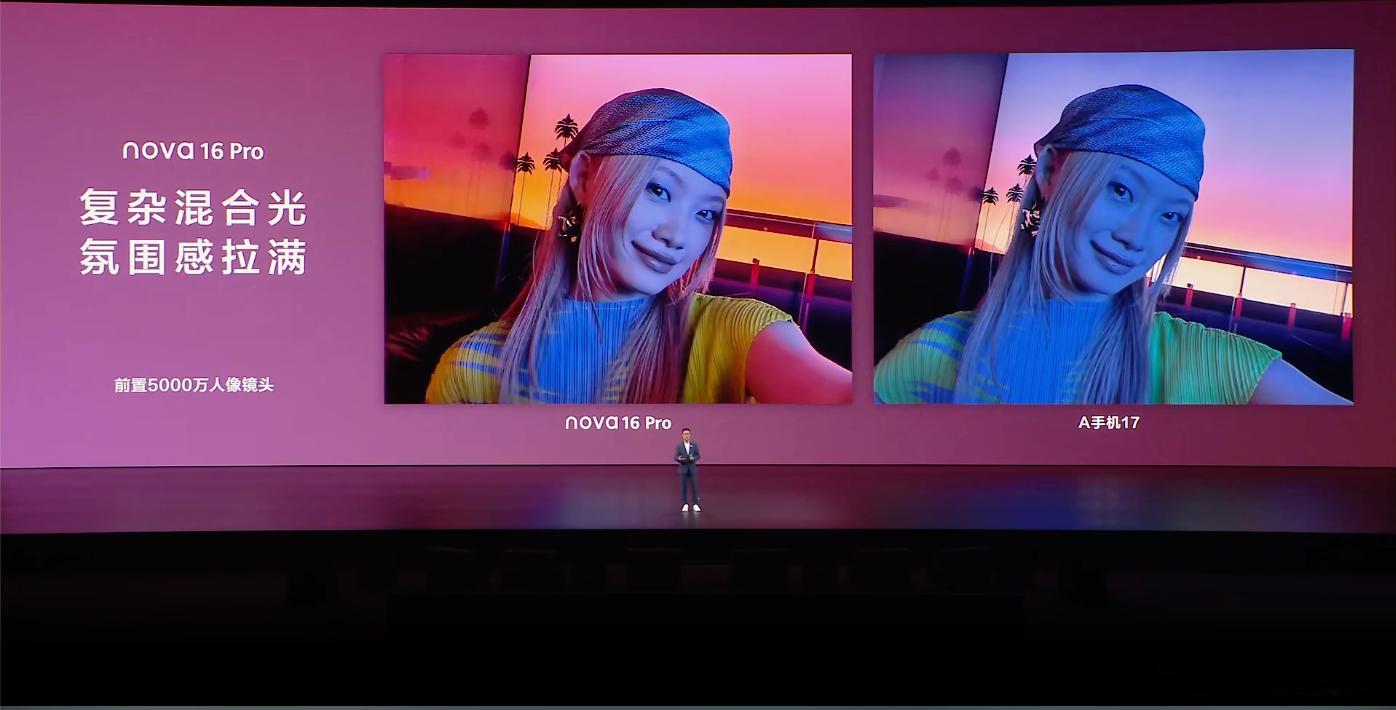Screen dimensions: 1396x710
Task: Click the caption 前置5000万人像镜头
Action: pyautogui.click(x=193, y=384)
